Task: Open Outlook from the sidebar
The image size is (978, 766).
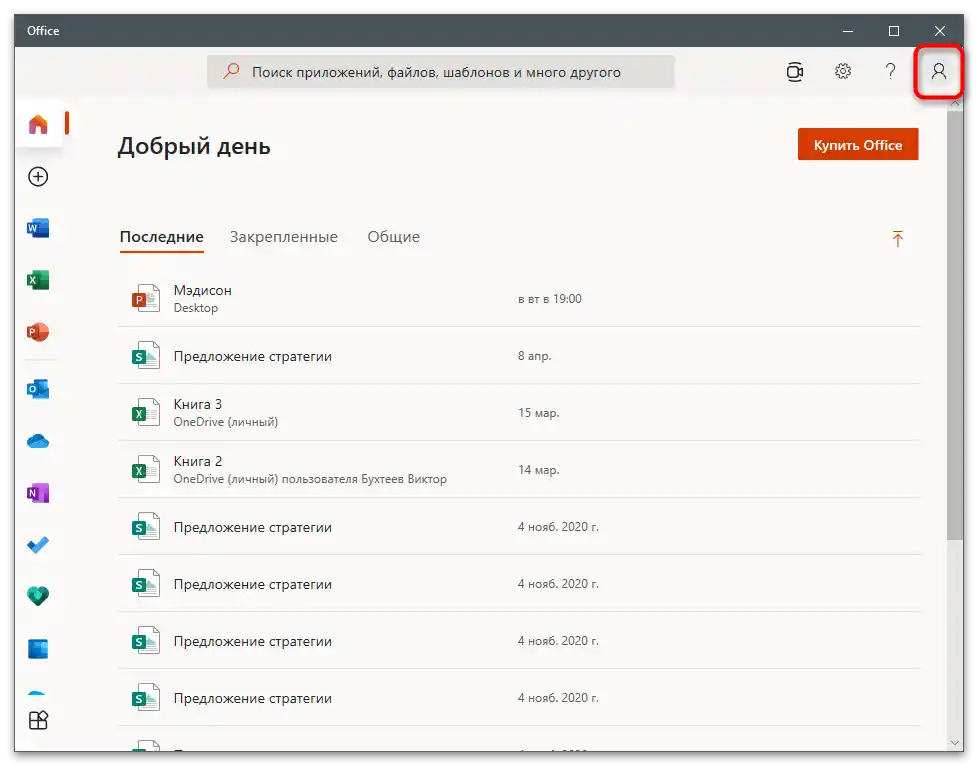Action: click(x=38, y=389)
